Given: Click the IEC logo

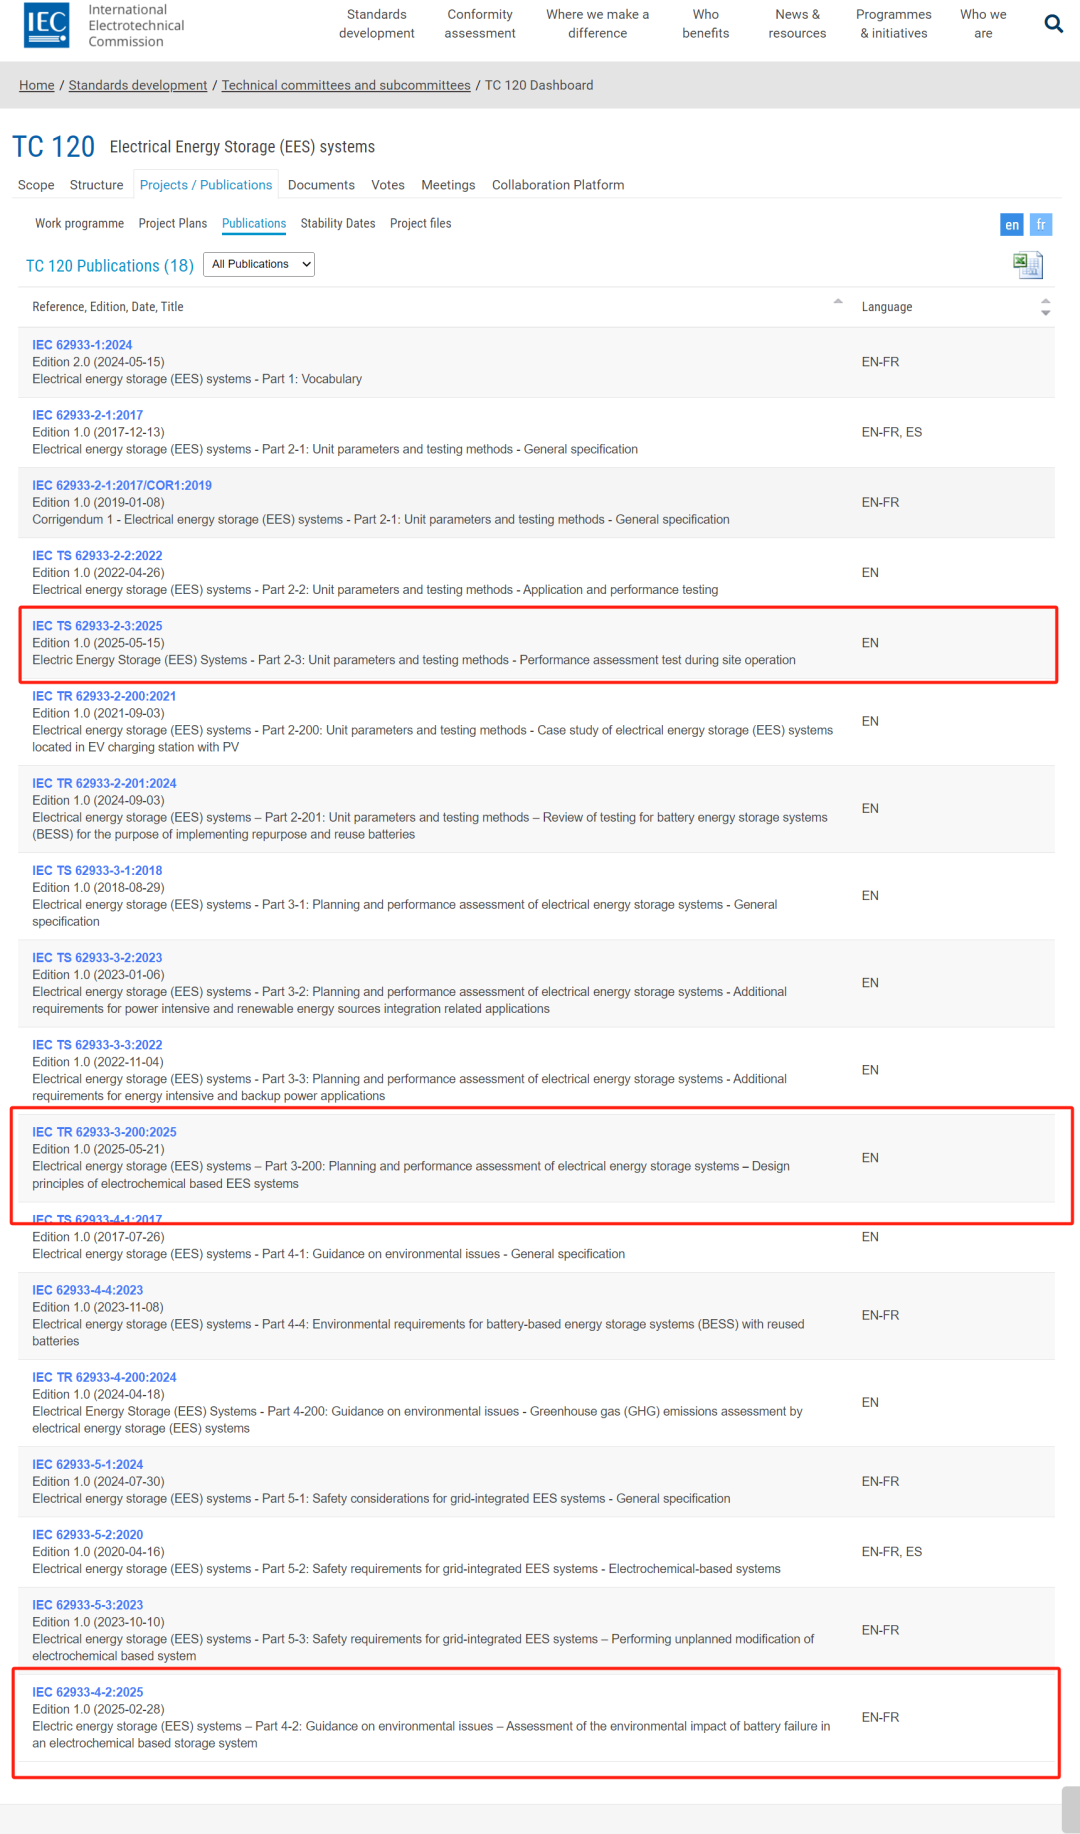Looking at the screenshot, I should [x=47, y=25].
